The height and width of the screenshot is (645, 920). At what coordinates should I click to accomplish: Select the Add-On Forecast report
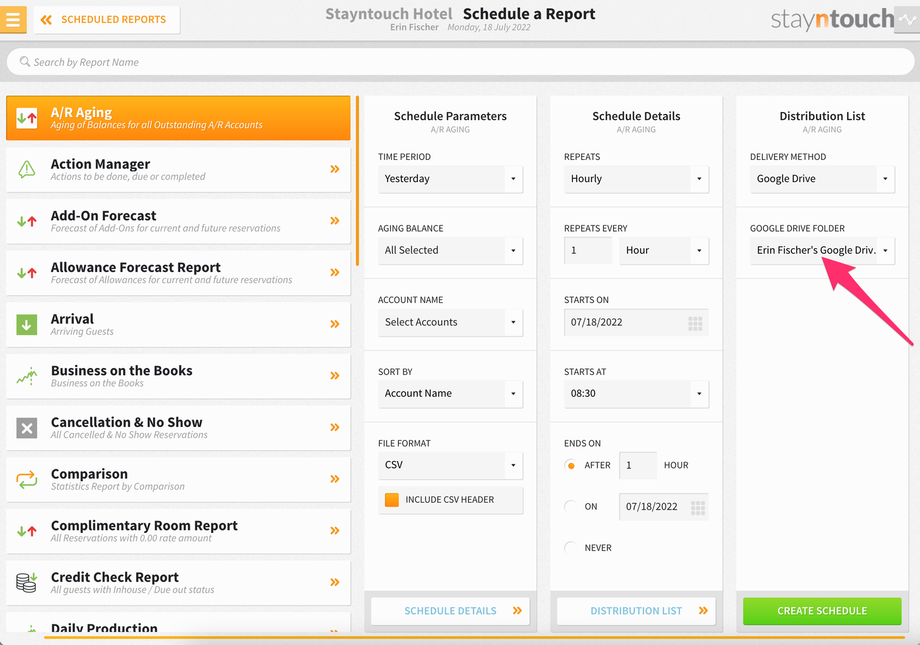click(178, 221)
